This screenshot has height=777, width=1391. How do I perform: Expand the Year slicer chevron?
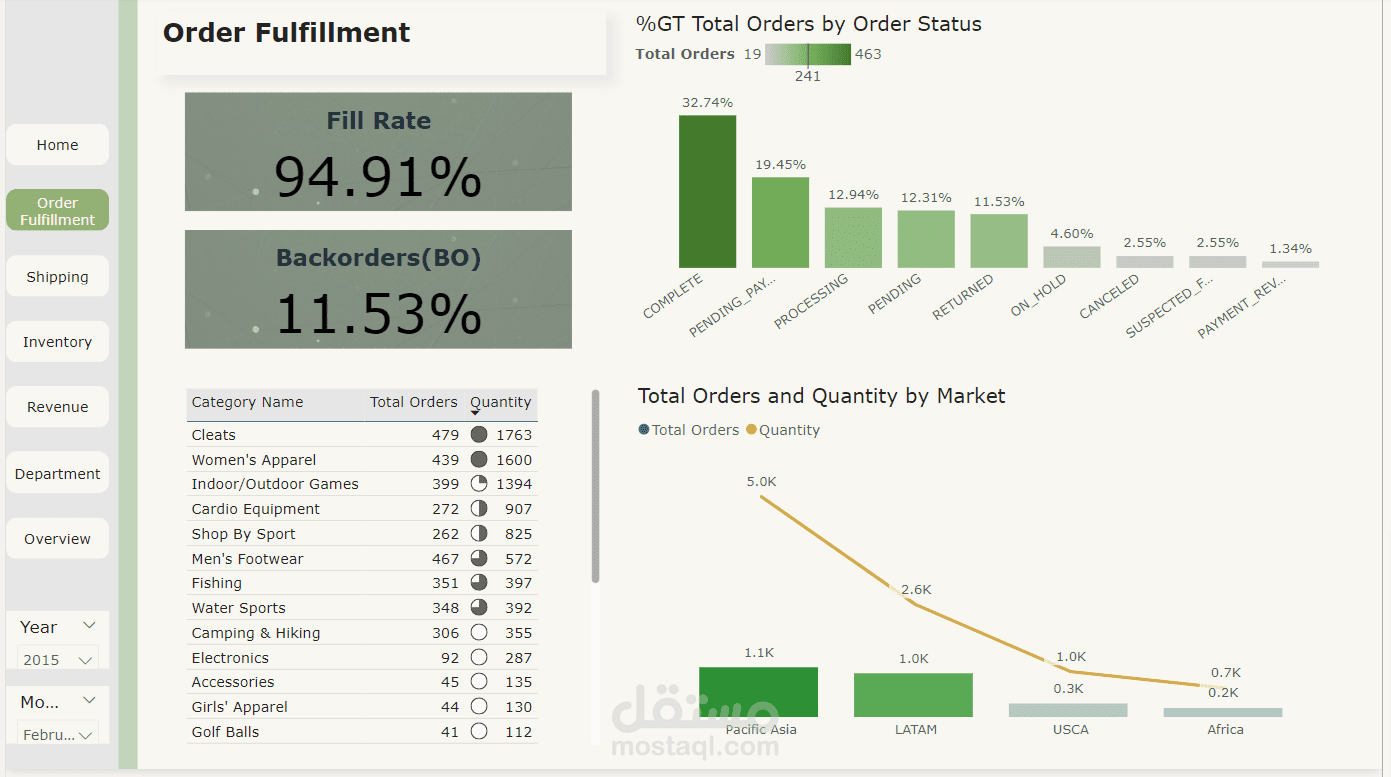(89, 626)
